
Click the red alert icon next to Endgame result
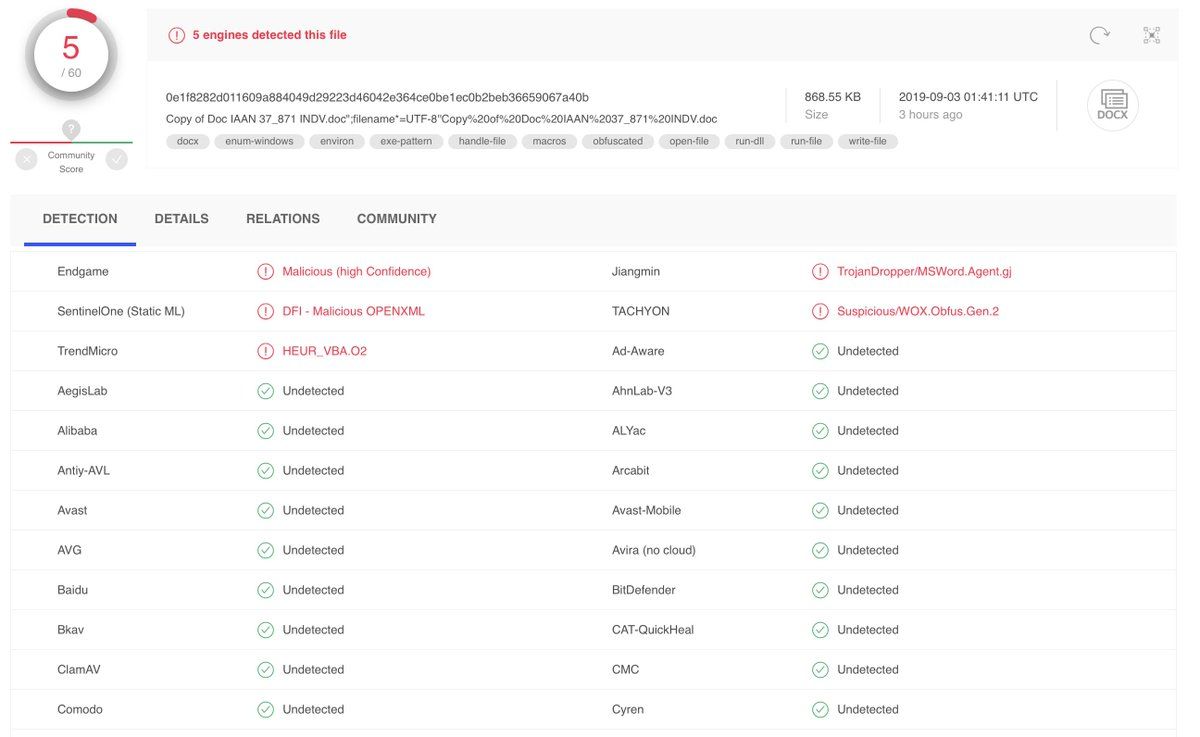[265, 272]
